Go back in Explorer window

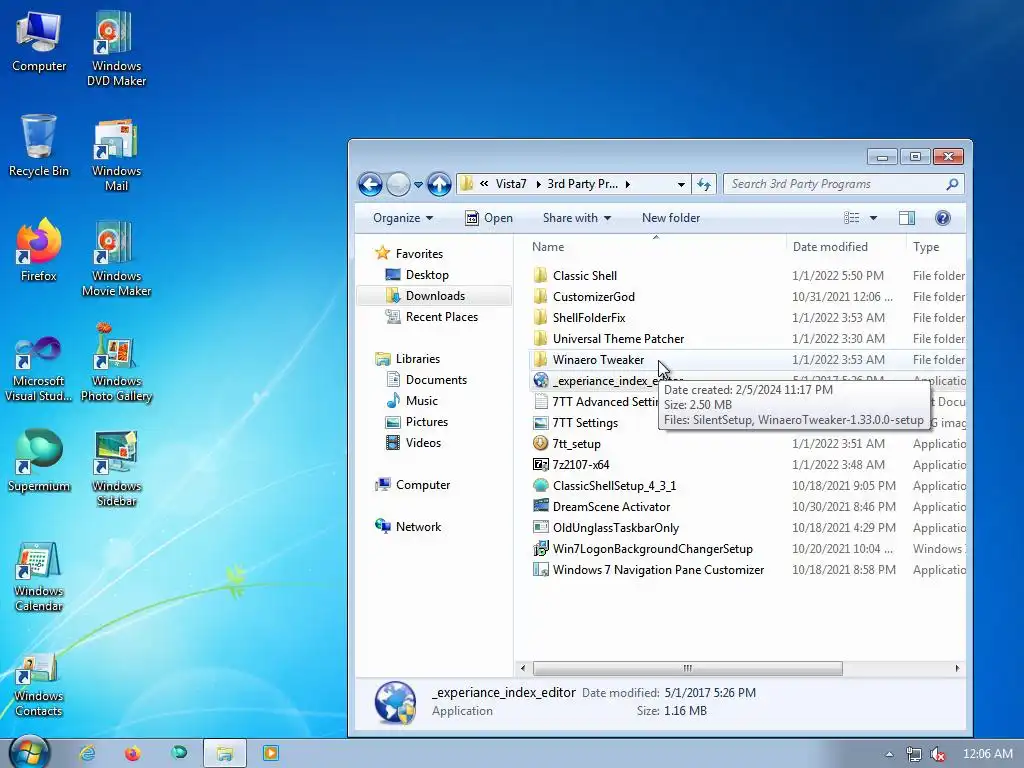370,185
